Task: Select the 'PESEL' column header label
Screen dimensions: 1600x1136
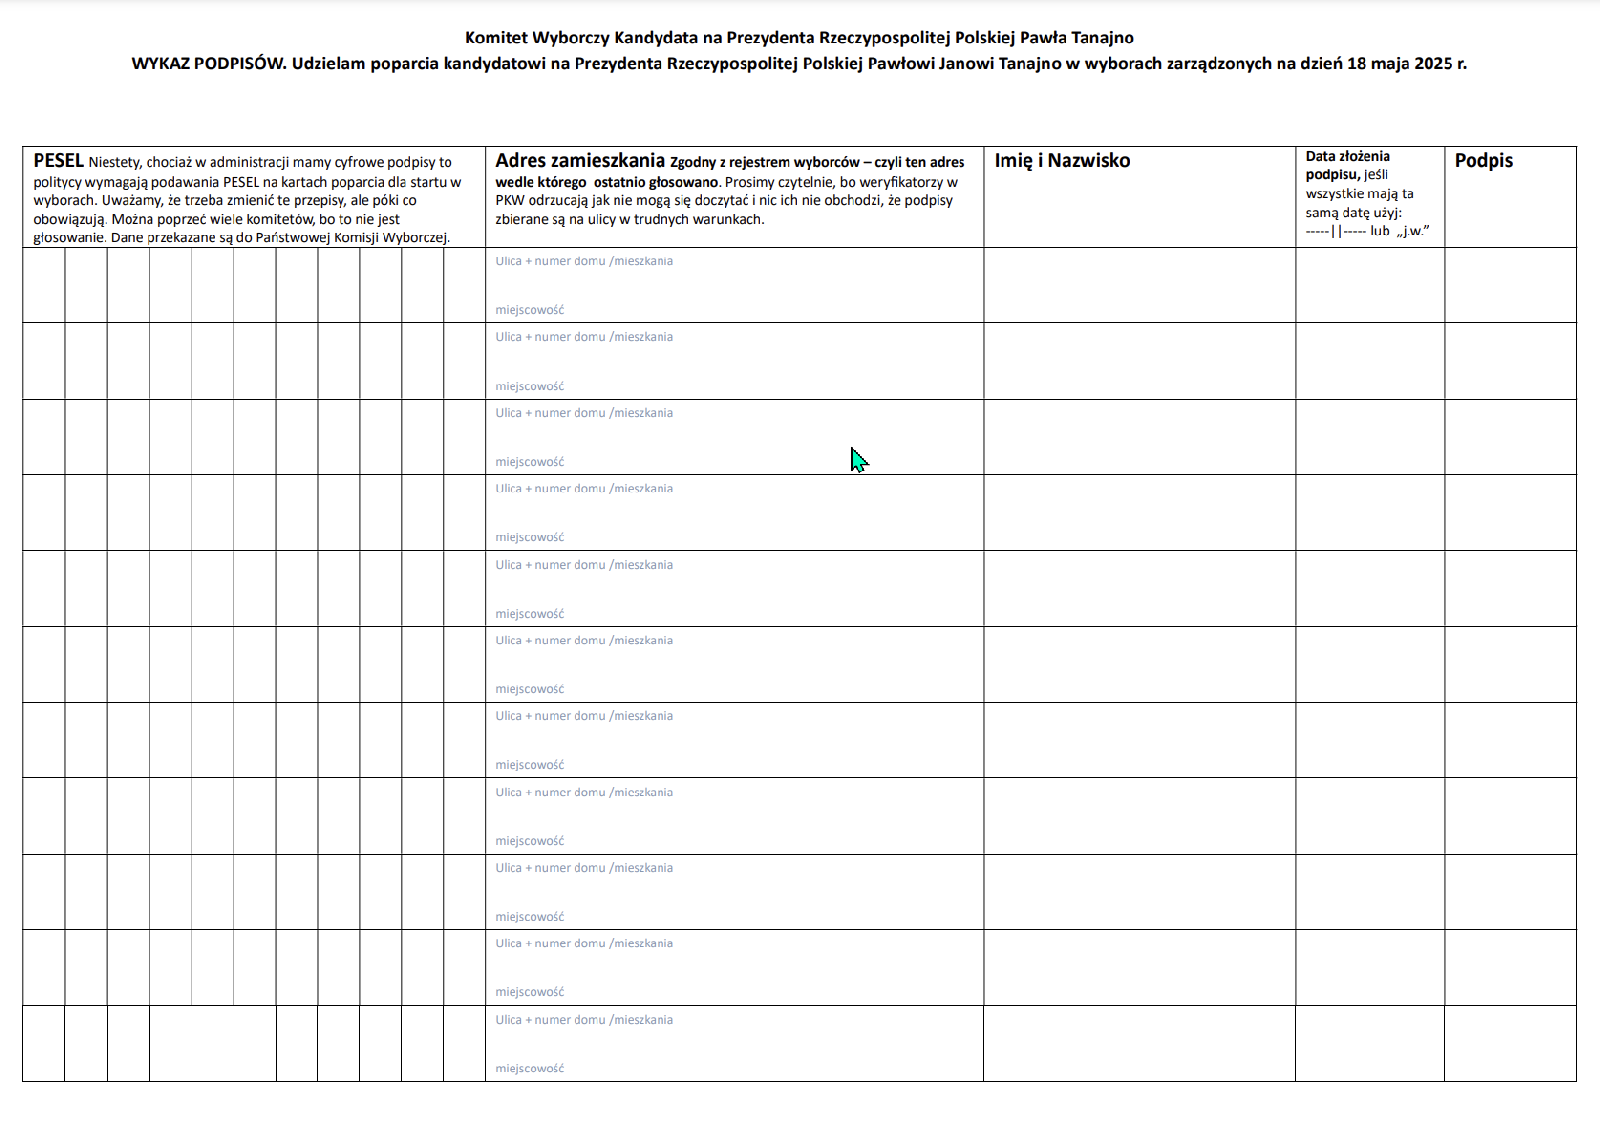Action: point(58,160)
